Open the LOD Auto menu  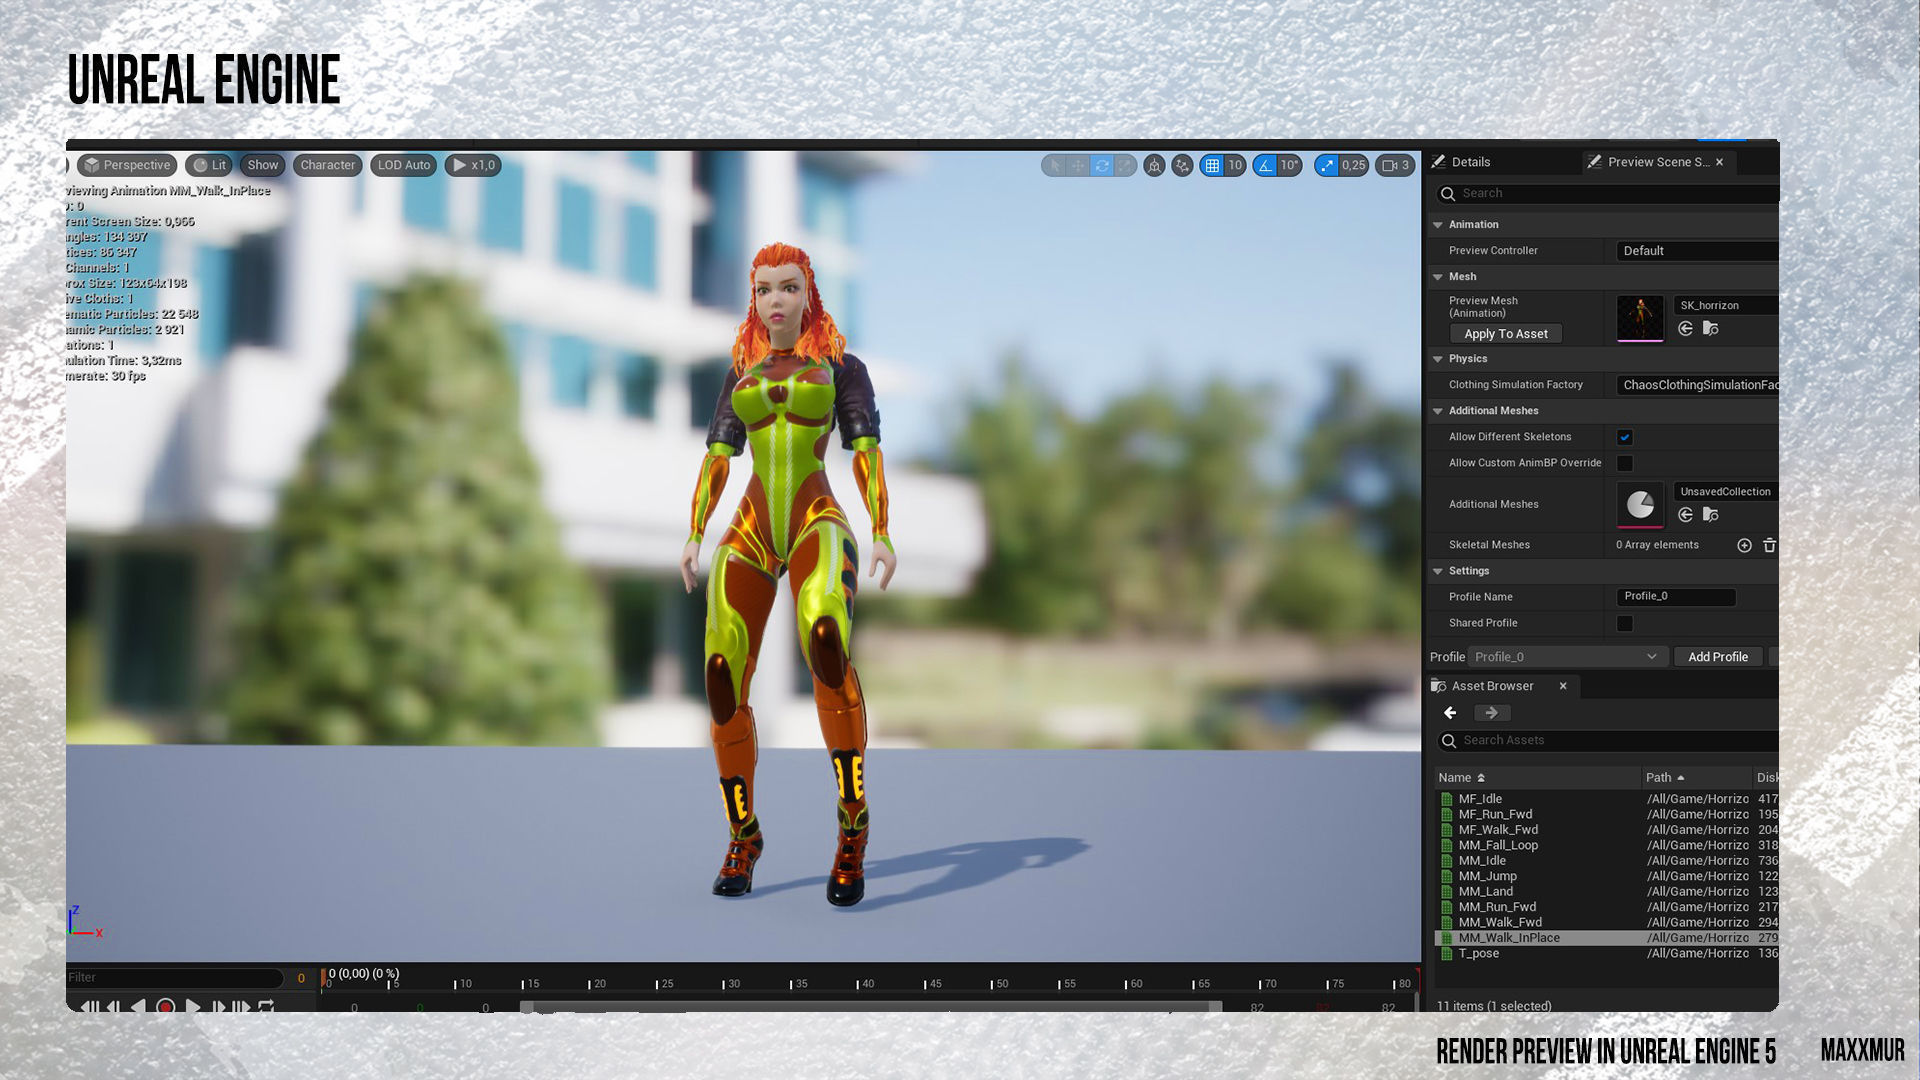click(x=404, y=165)
